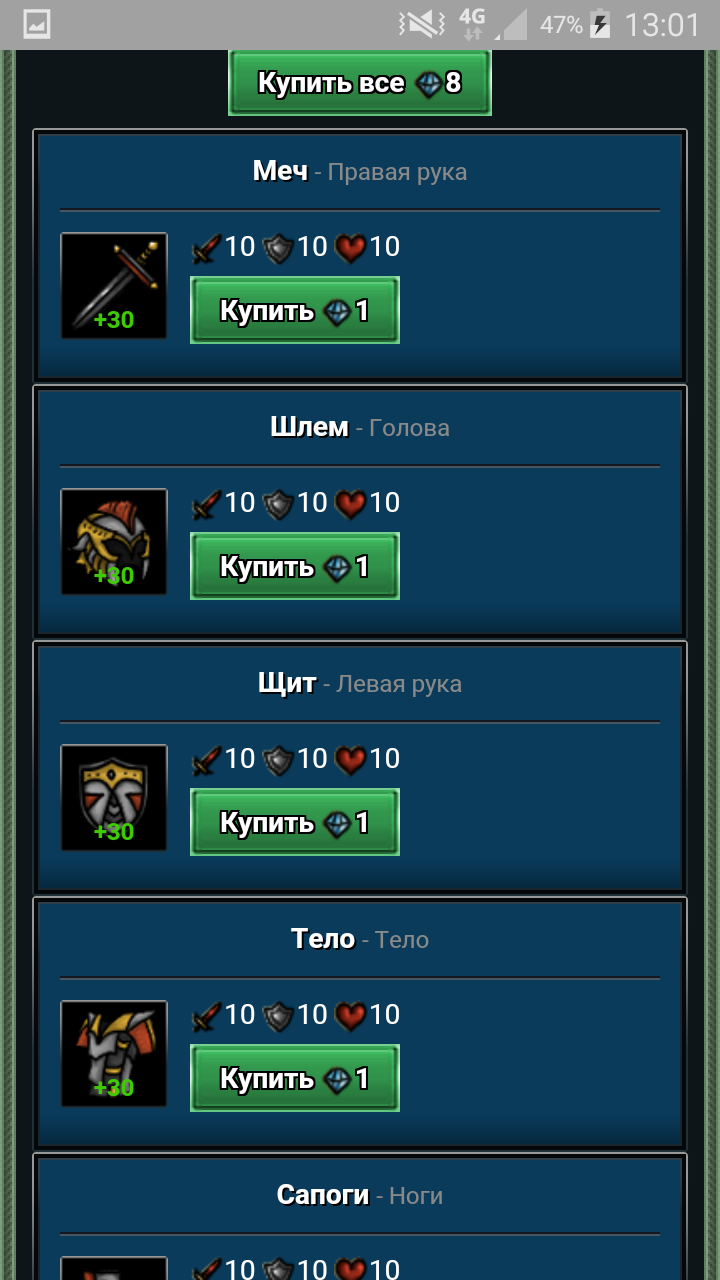Click the heart health icon in Меч stats
The height and width of the screenshot is (1280, 720).
click(350, 248)
